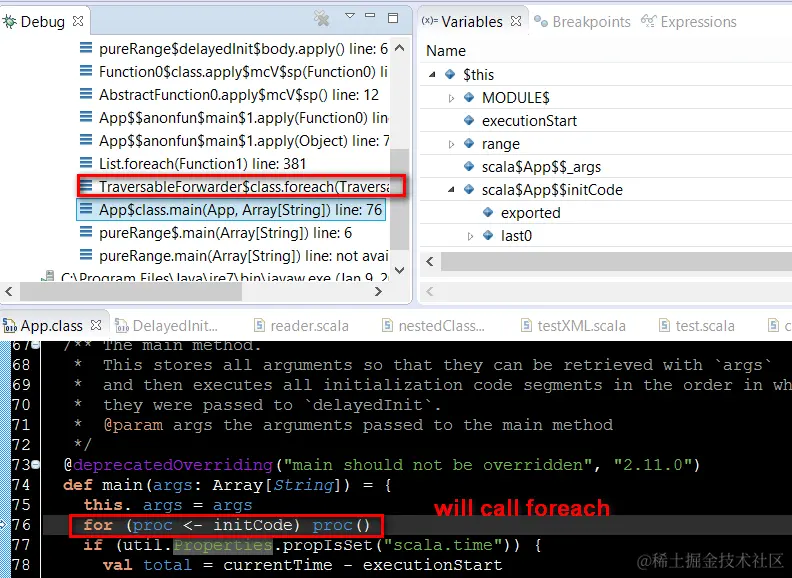The width and height of the screenshot is (792, 578).
Task: Select the scala$App$$initCode variable
Action: pyautogui.click(x=606, y=190)
